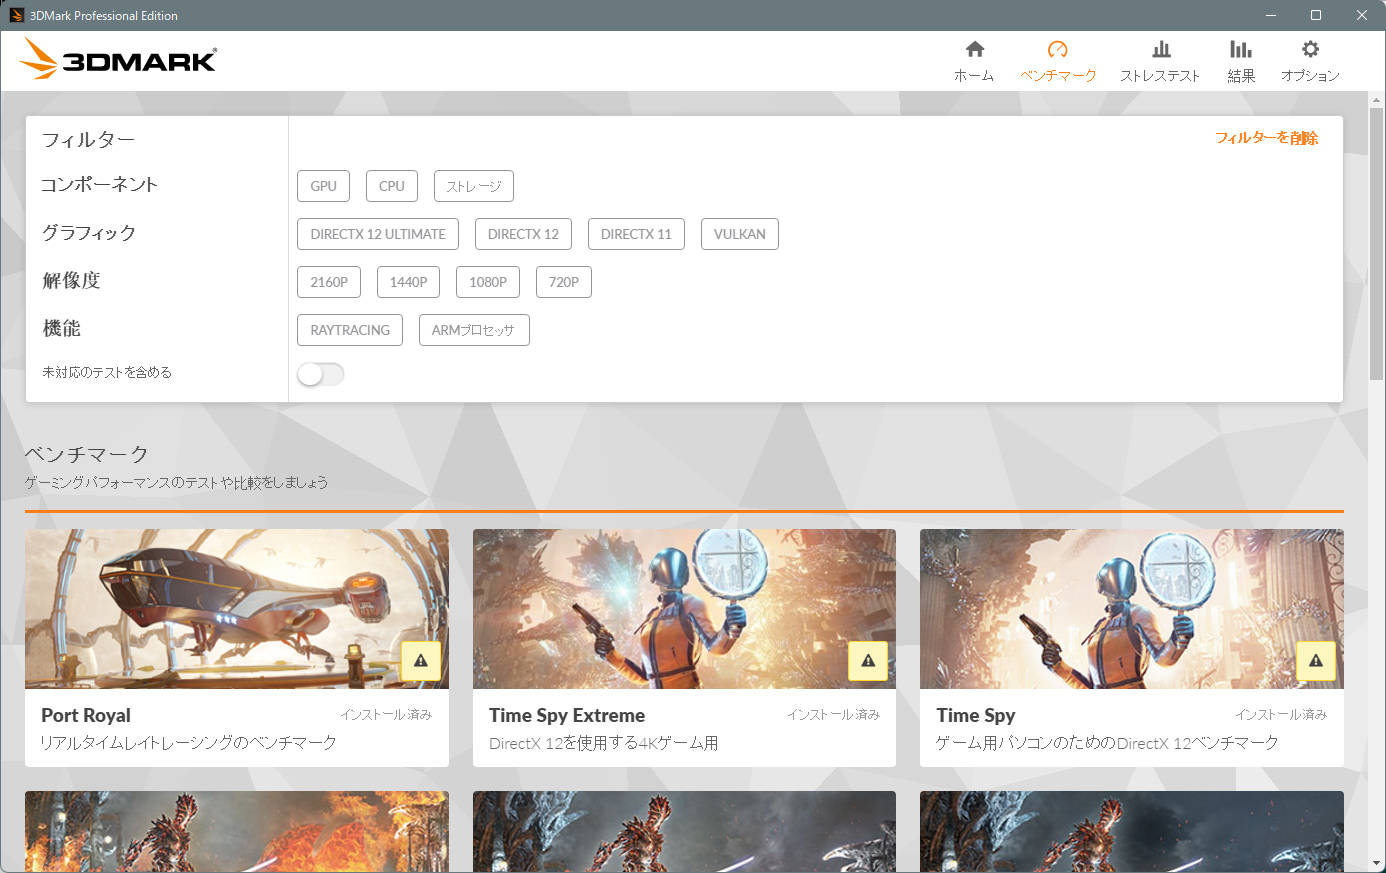This screenshot has height=873, width=1386.
Task: Click the 未対応のテストを含める label text
Action: pyautogui.click(x=107, y=372)
